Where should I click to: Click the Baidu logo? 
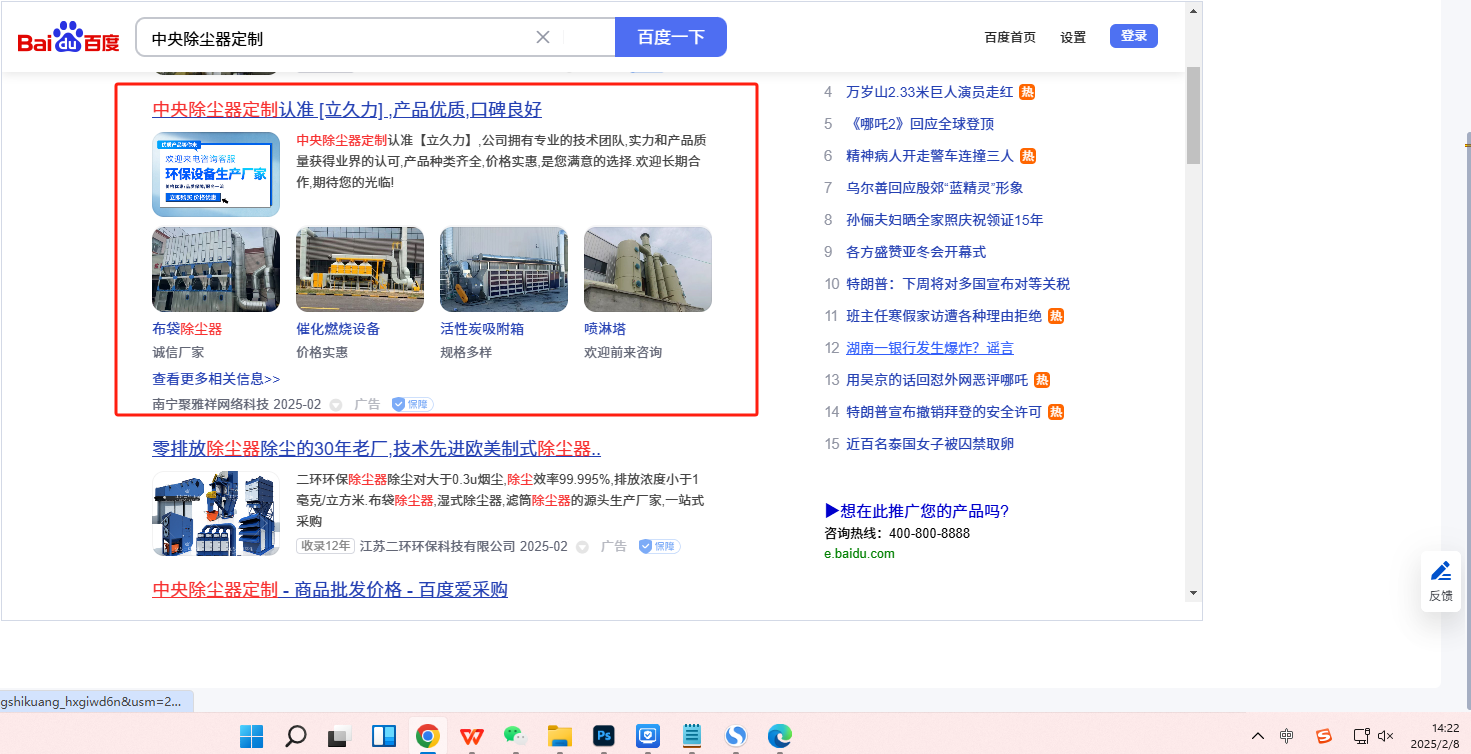(68, 38)
